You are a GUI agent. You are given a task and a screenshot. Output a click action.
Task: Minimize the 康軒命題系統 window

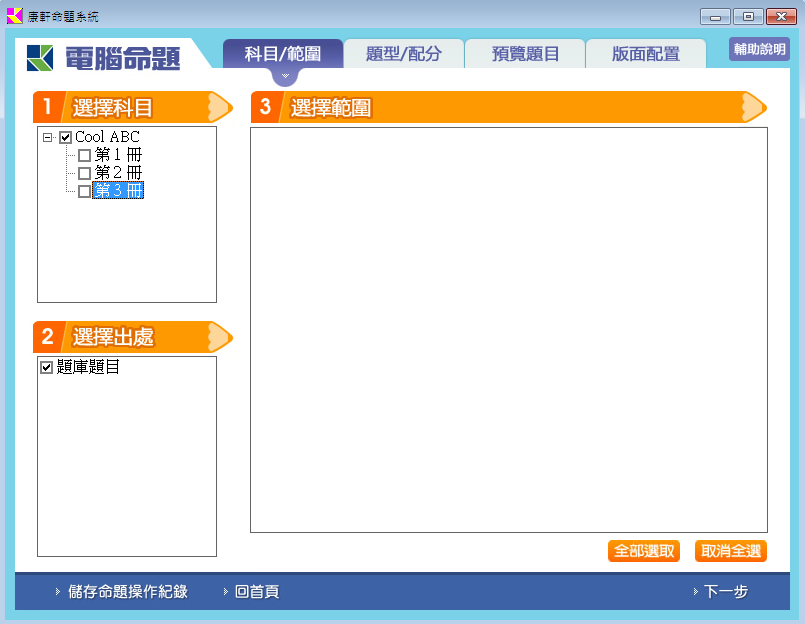pyautogui.click(x=714, y=17)
